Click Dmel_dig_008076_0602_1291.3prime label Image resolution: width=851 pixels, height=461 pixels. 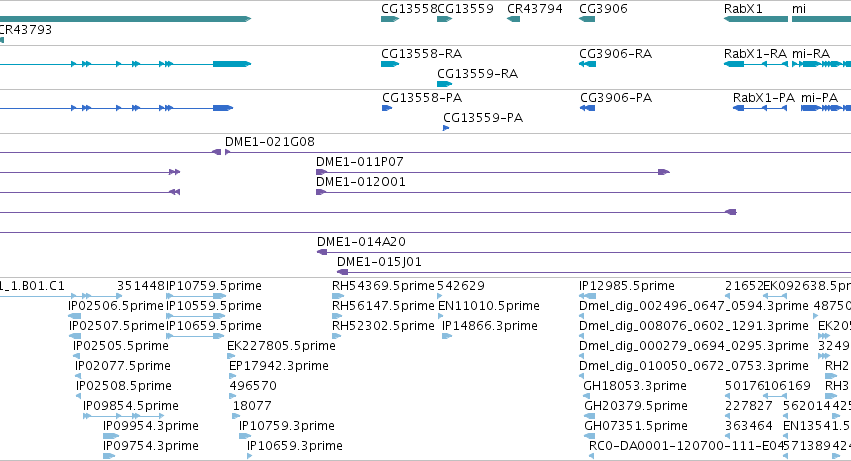coord(694,326)
